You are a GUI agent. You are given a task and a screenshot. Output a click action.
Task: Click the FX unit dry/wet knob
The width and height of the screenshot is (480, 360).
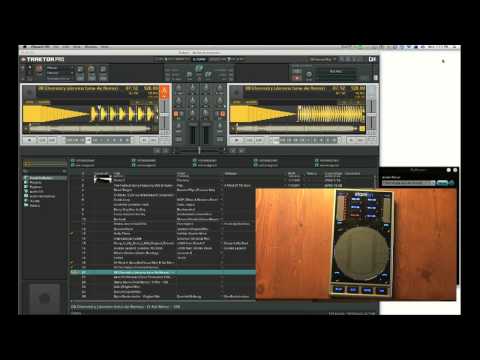39,69
